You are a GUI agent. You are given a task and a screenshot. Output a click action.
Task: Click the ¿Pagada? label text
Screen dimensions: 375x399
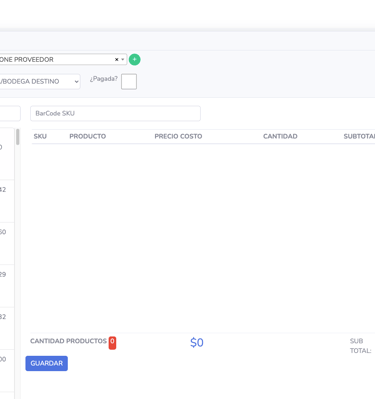[104, 79]
